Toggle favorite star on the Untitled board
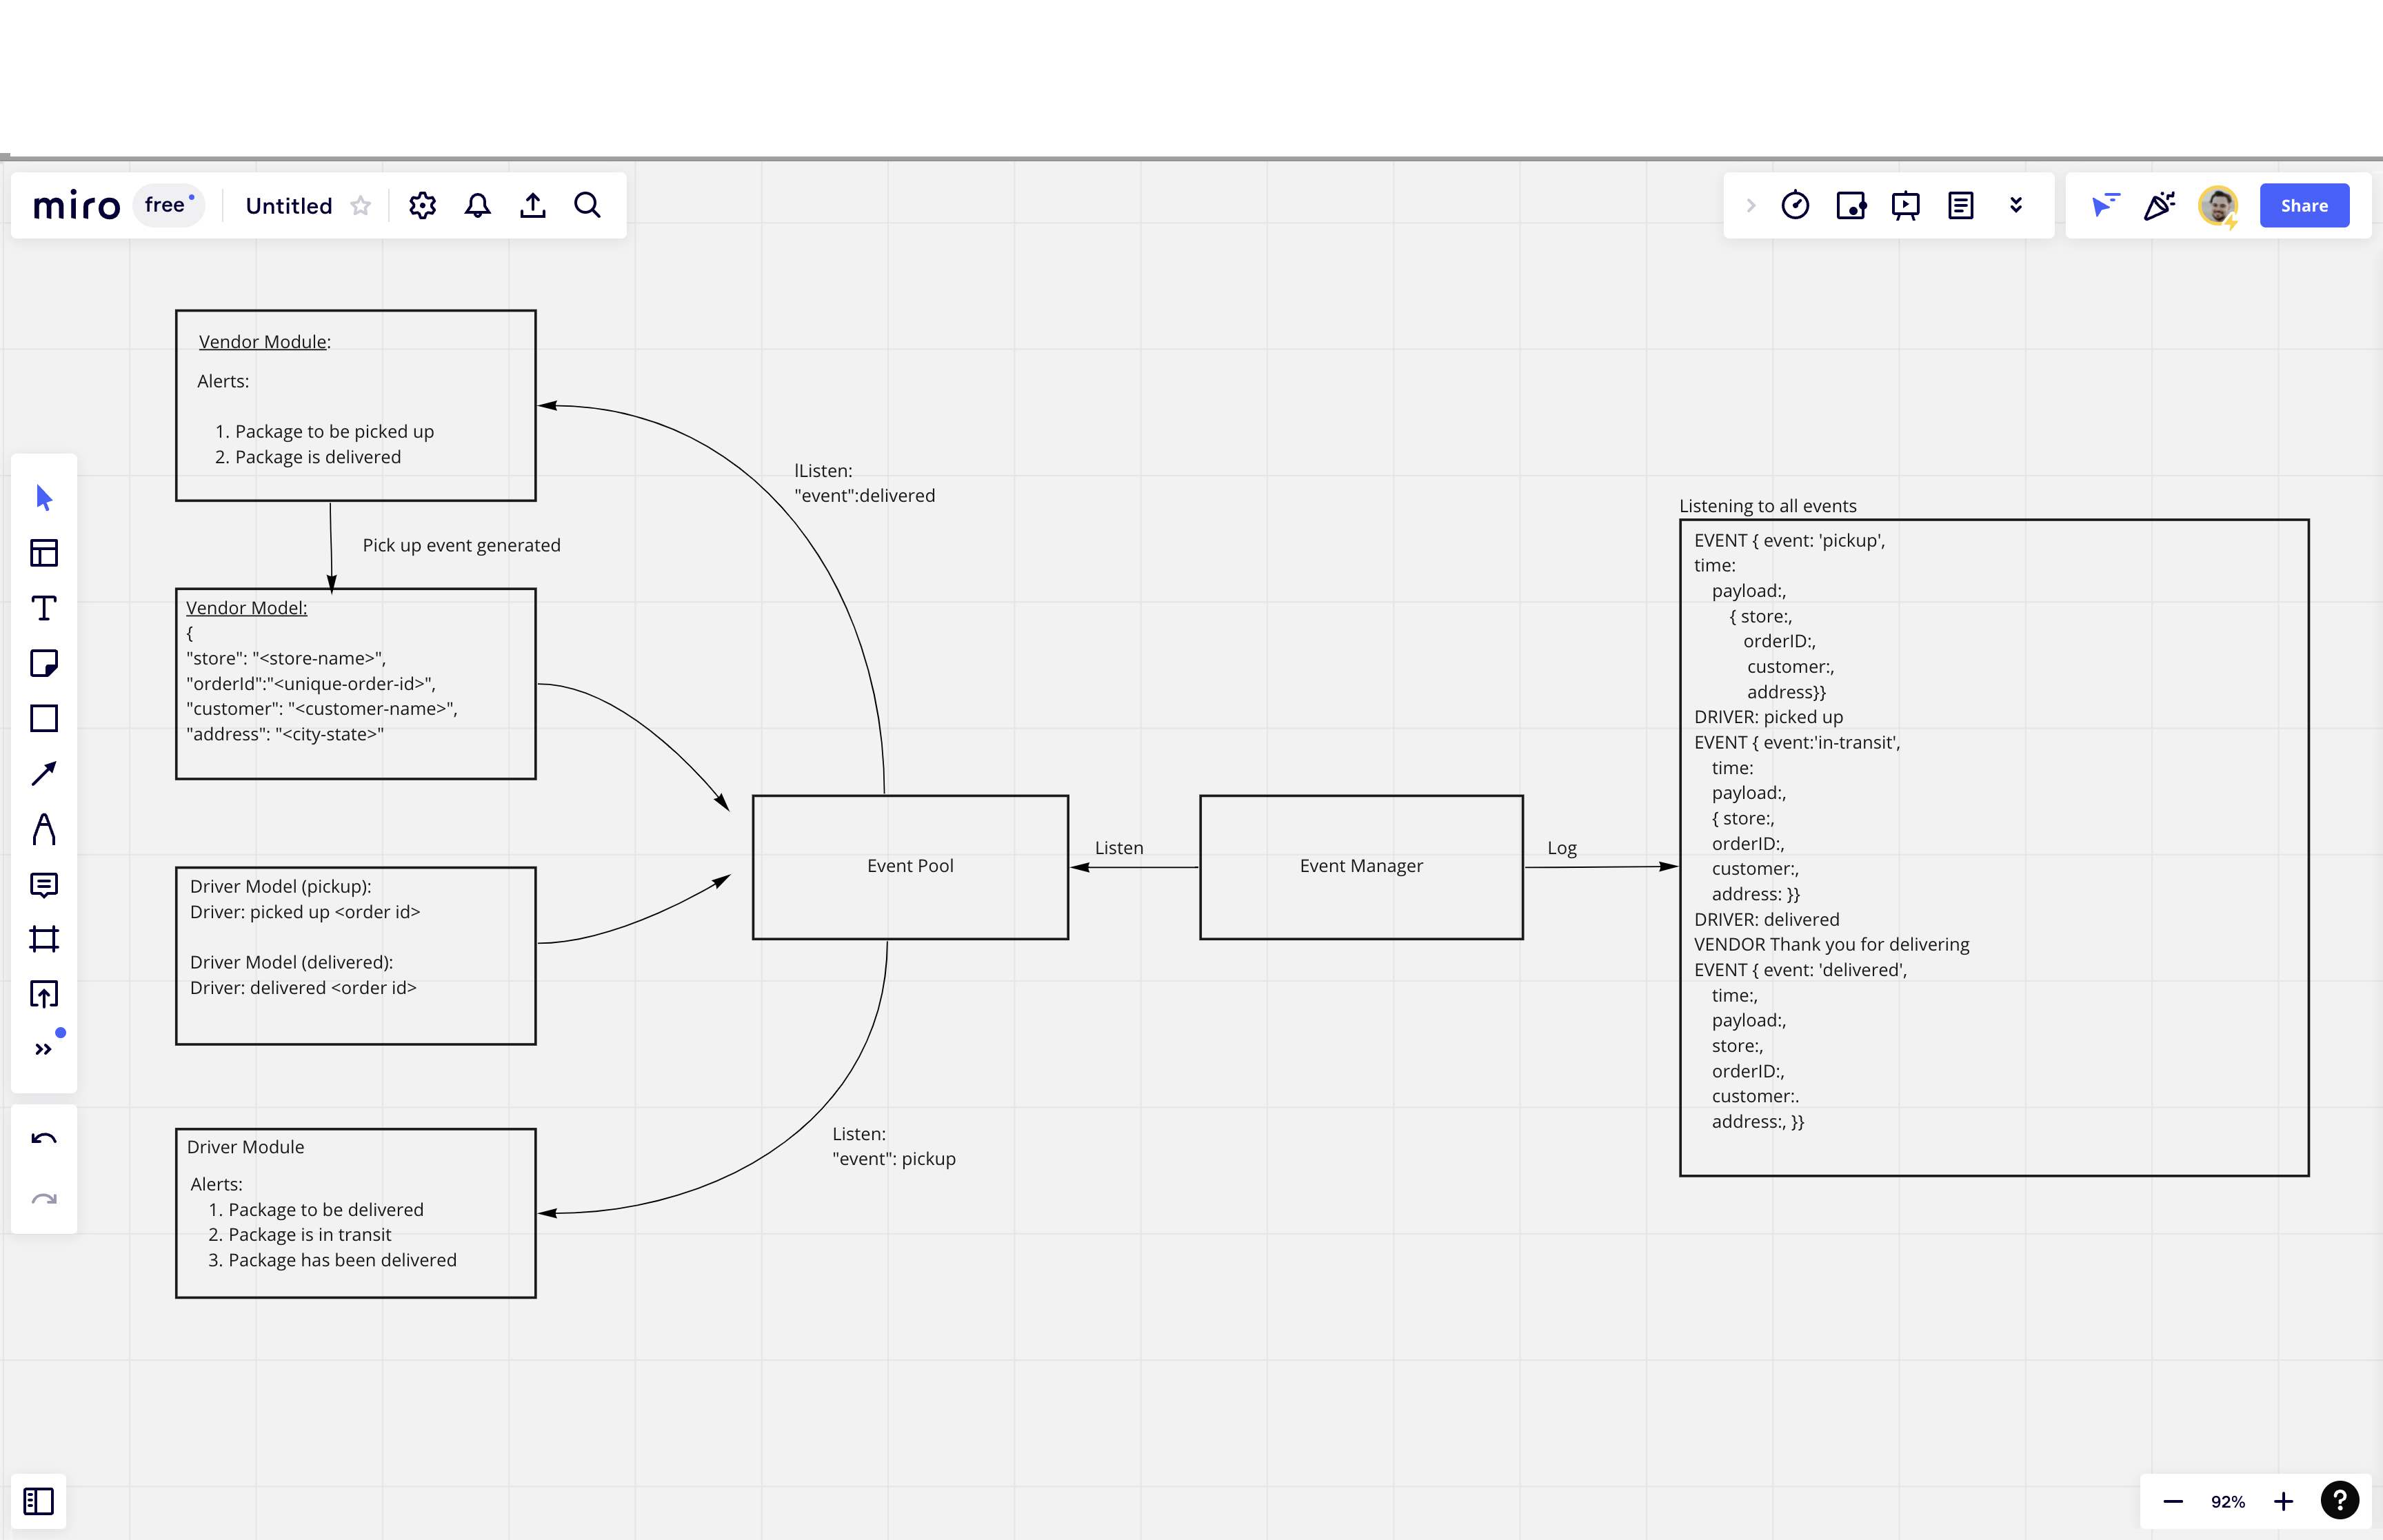The image size is (2383, 1540). coord(361,205)
